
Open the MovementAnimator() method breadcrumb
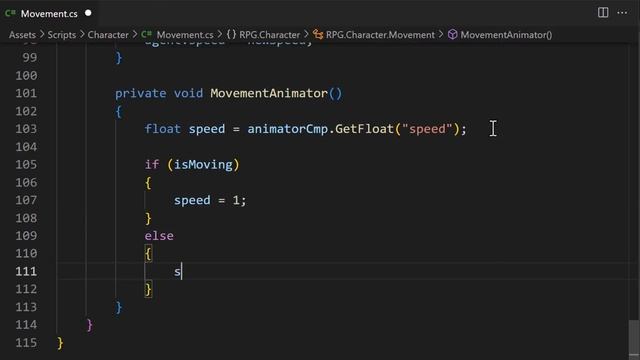(506, 35)
